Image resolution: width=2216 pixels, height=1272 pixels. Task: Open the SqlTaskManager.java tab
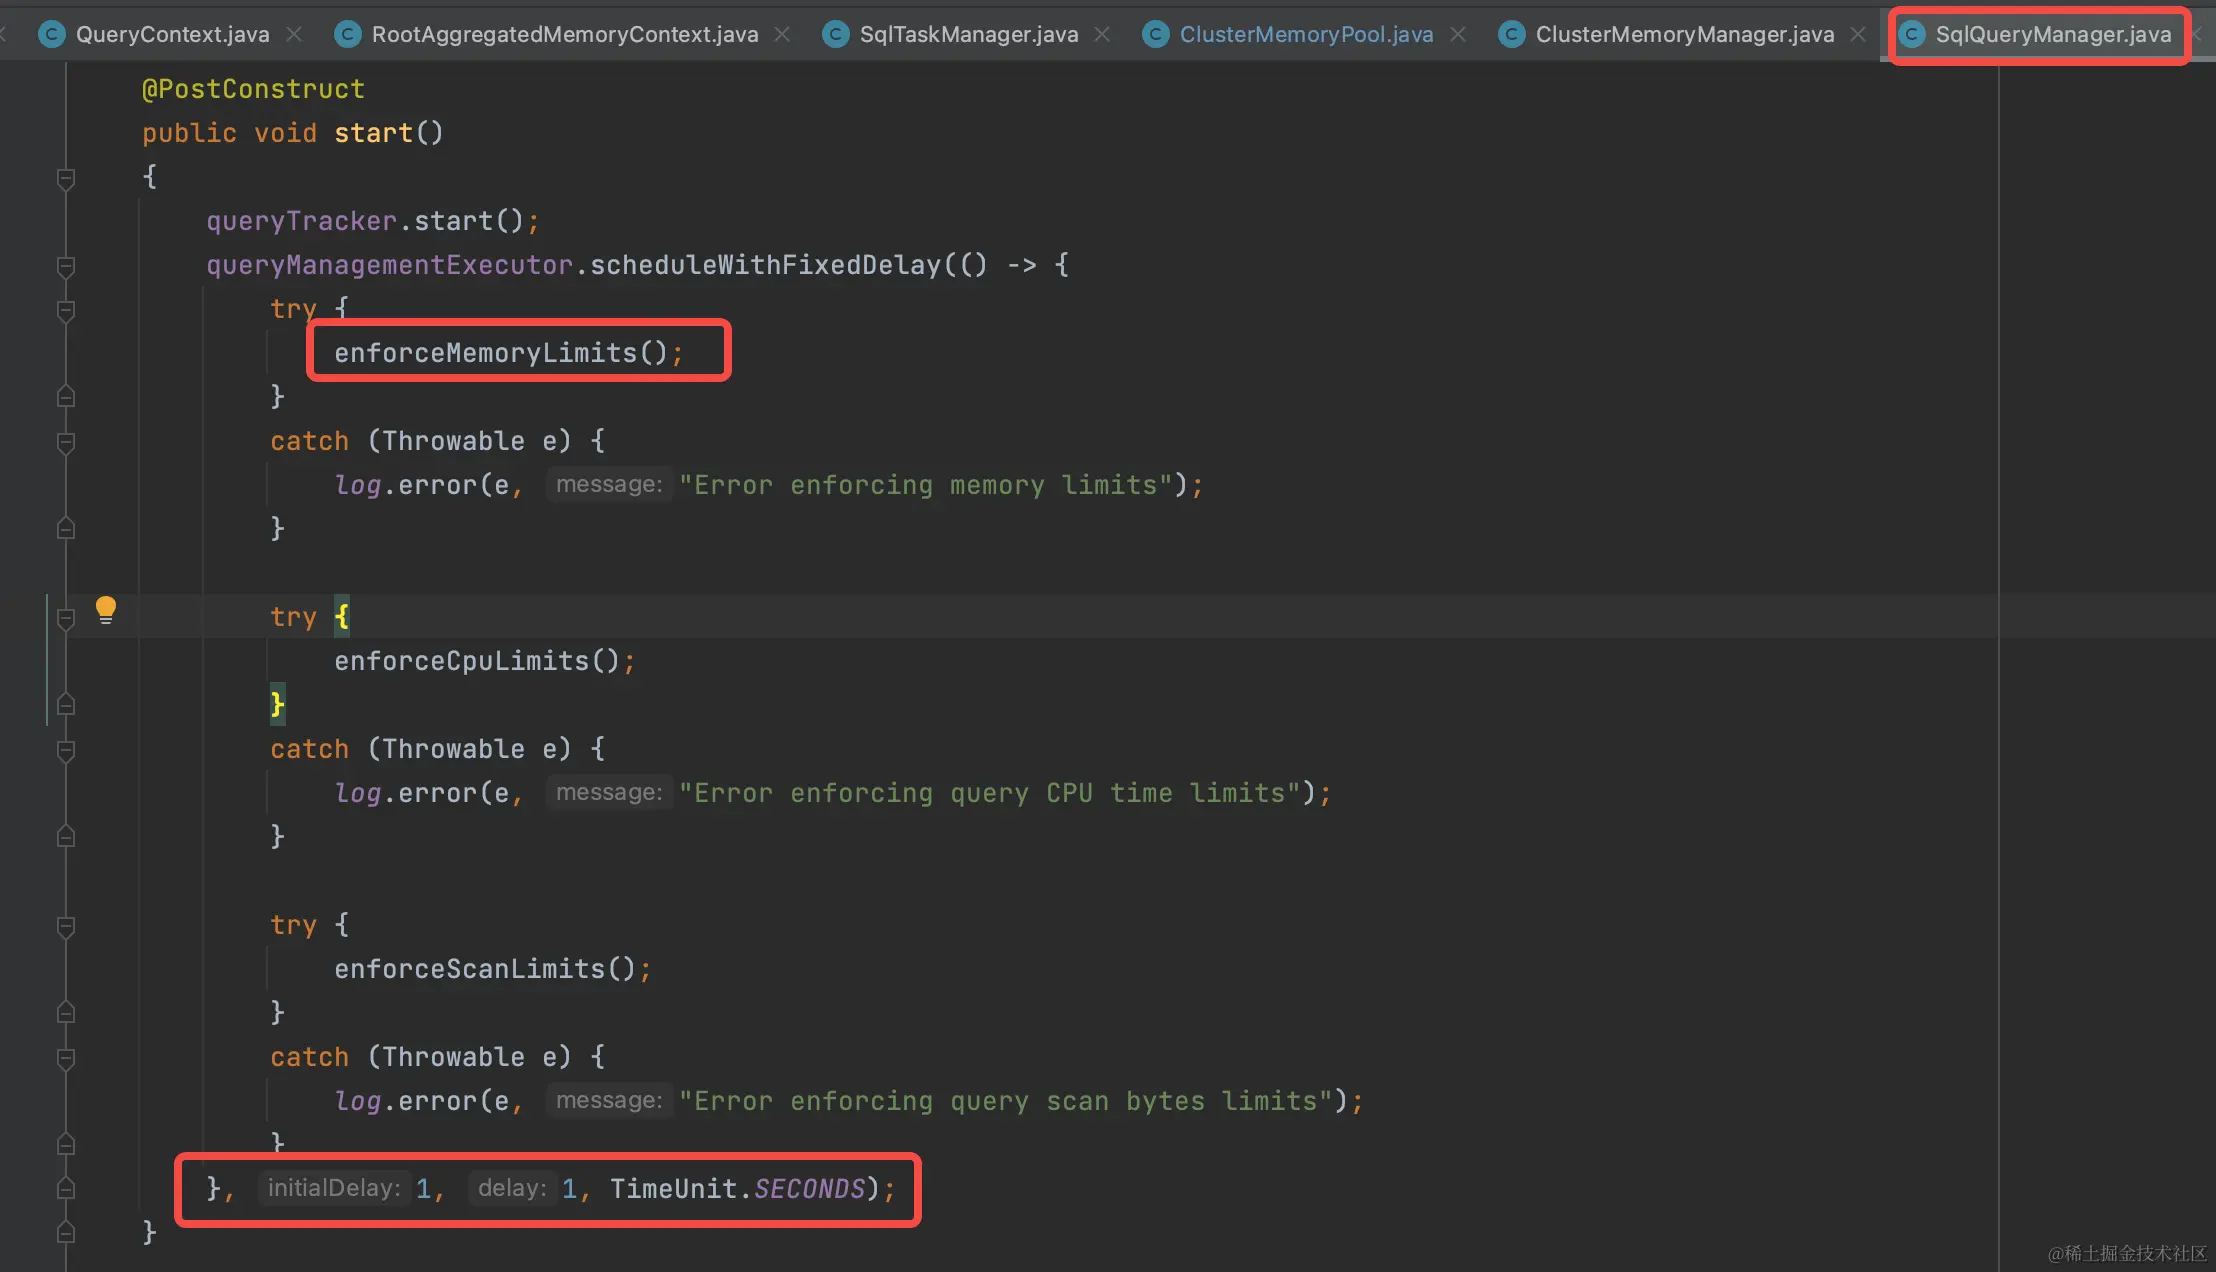(968, 35)
